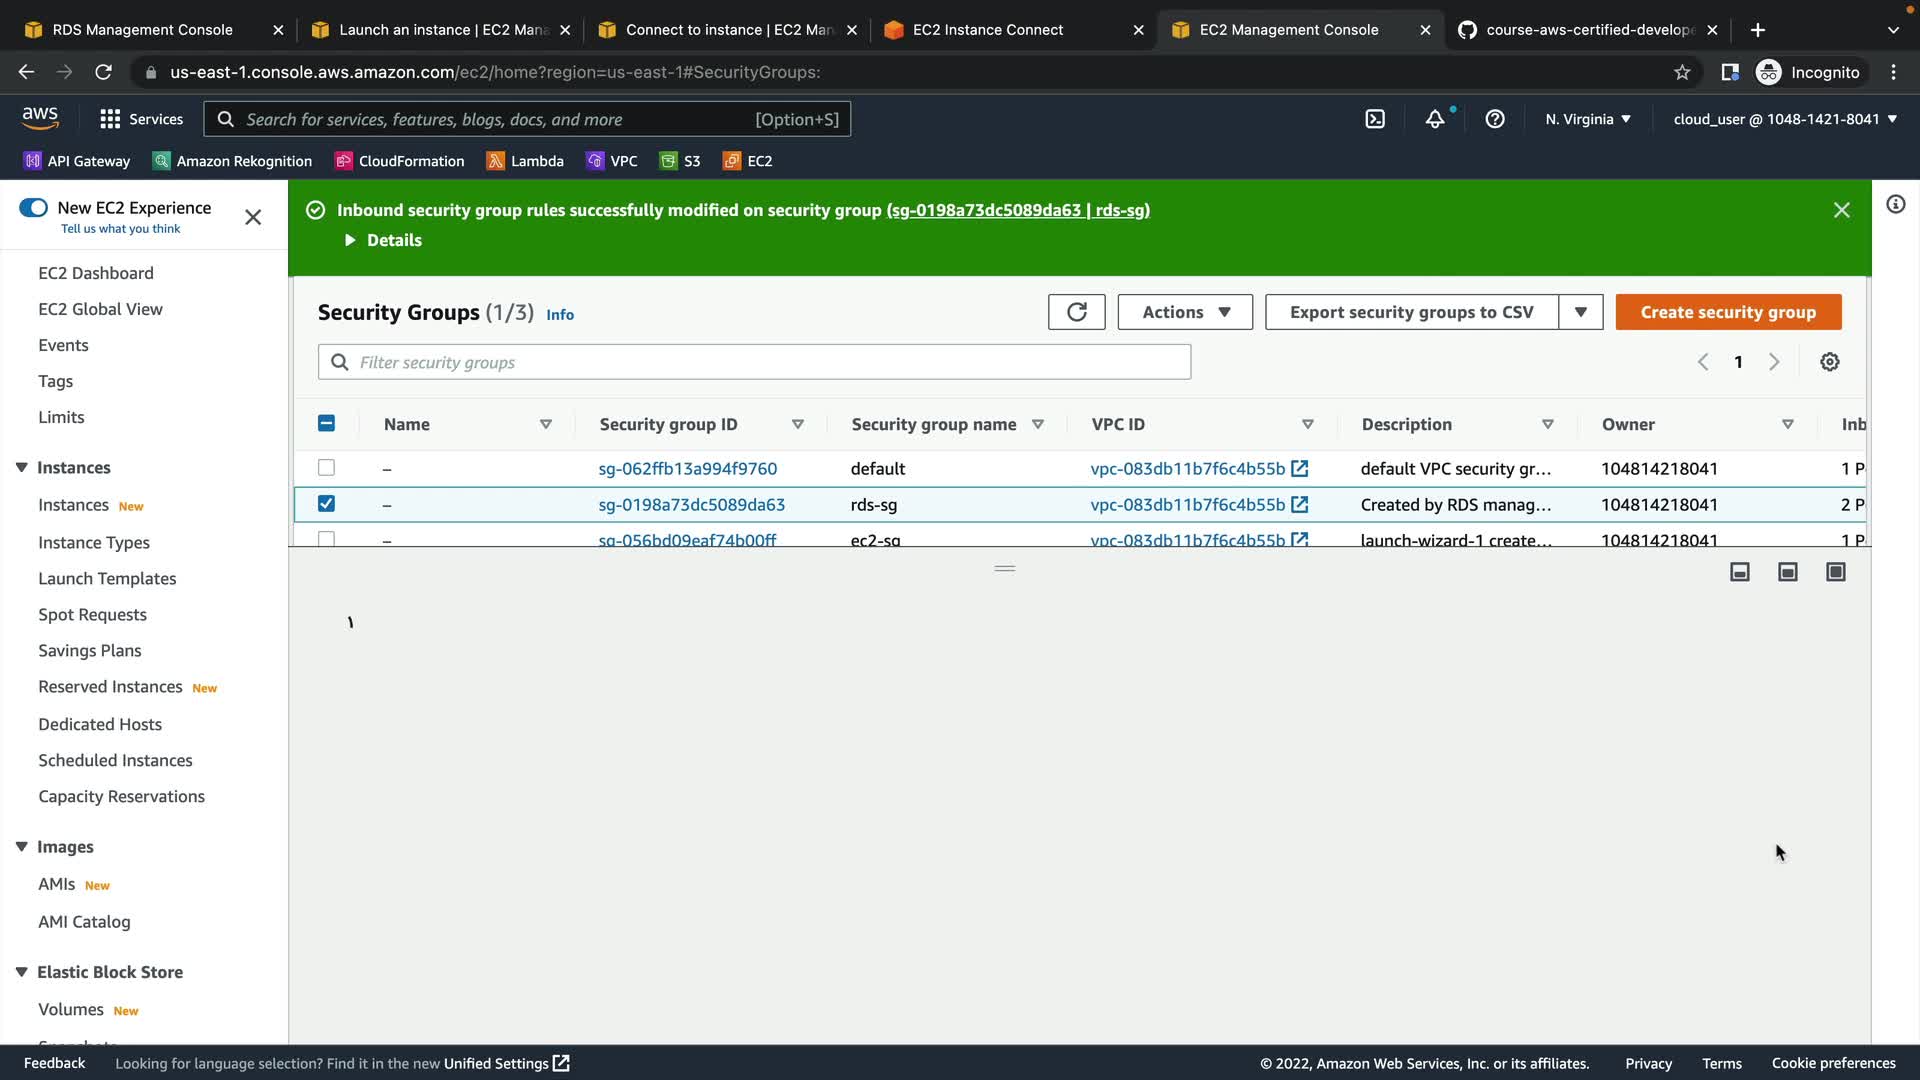Open the N. Virginia region dropdown
Viewport: 1920px width, 1080px height.
(1587, 119)
